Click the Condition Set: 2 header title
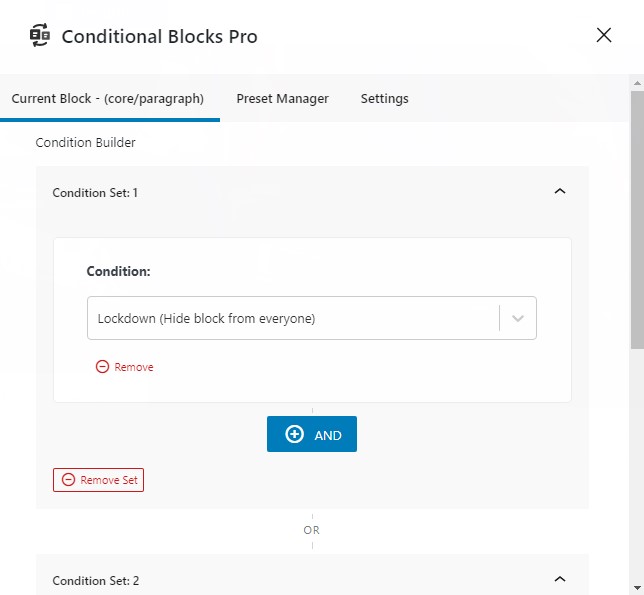This screenshot has height=595, width=644. (x=95, y=580)
